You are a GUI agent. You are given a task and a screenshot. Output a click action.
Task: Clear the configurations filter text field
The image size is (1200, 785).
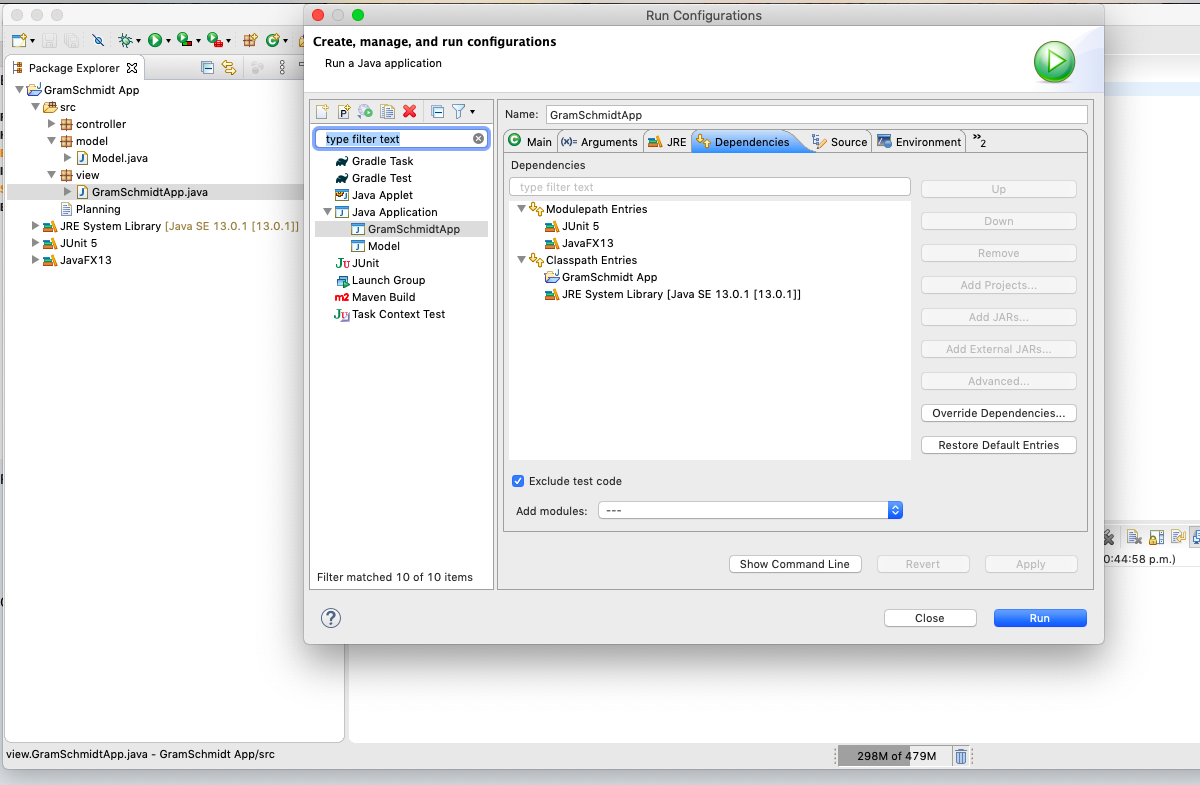[x=478, y=139]
